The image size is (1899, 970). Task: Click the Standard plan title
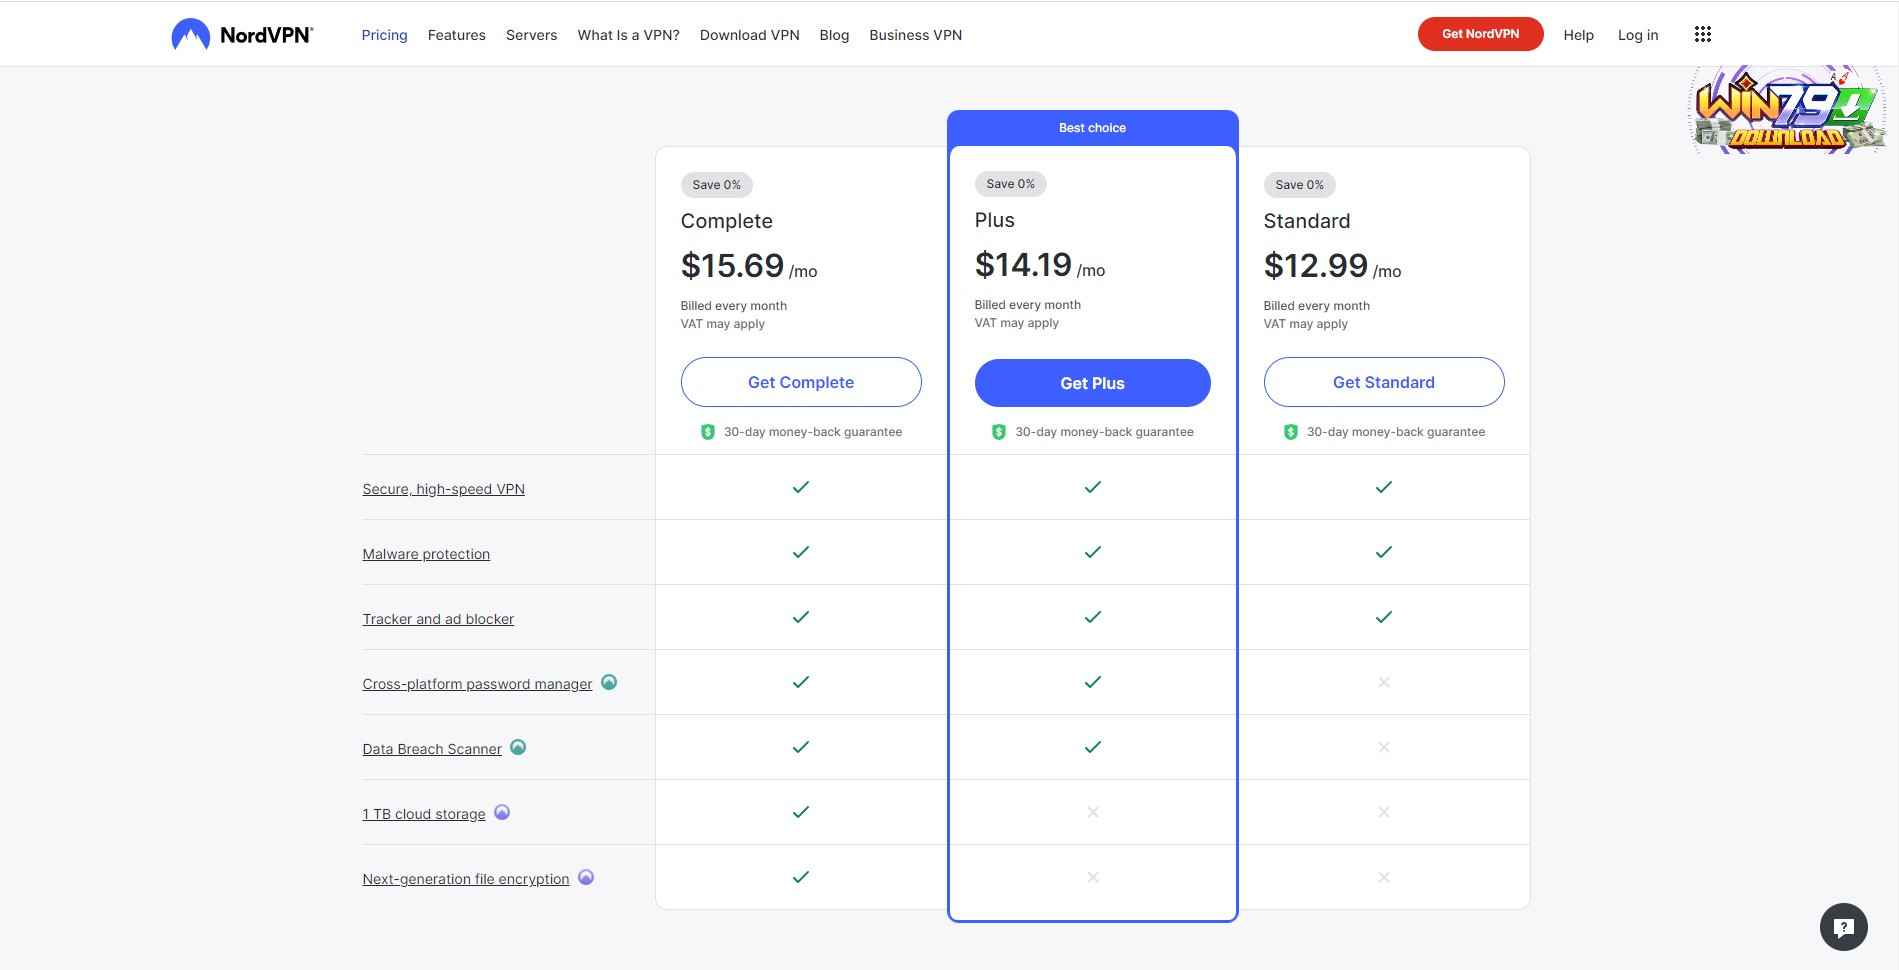click(1307, 221)
